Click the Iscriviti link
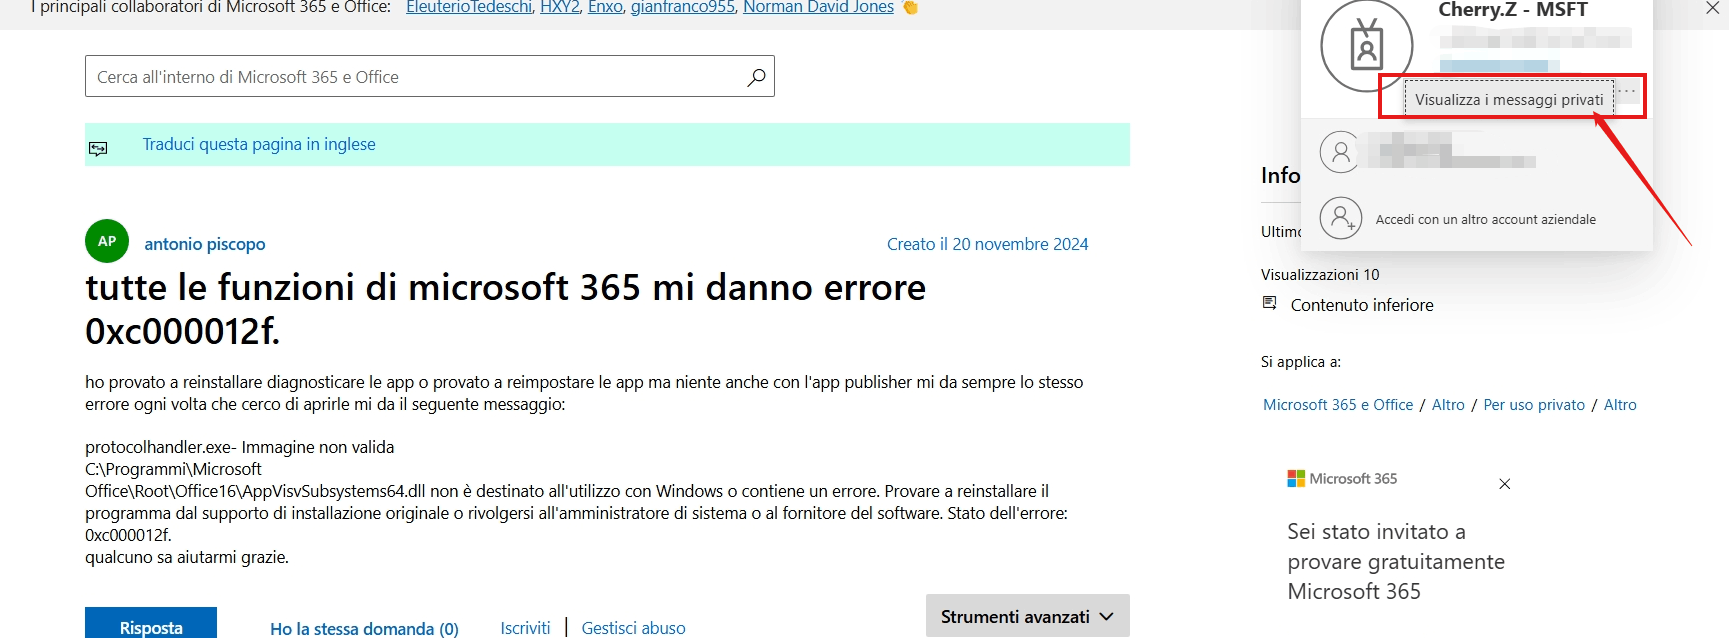Image resolution: width=1729 pixels, height=638 pixels. (525, 628)
